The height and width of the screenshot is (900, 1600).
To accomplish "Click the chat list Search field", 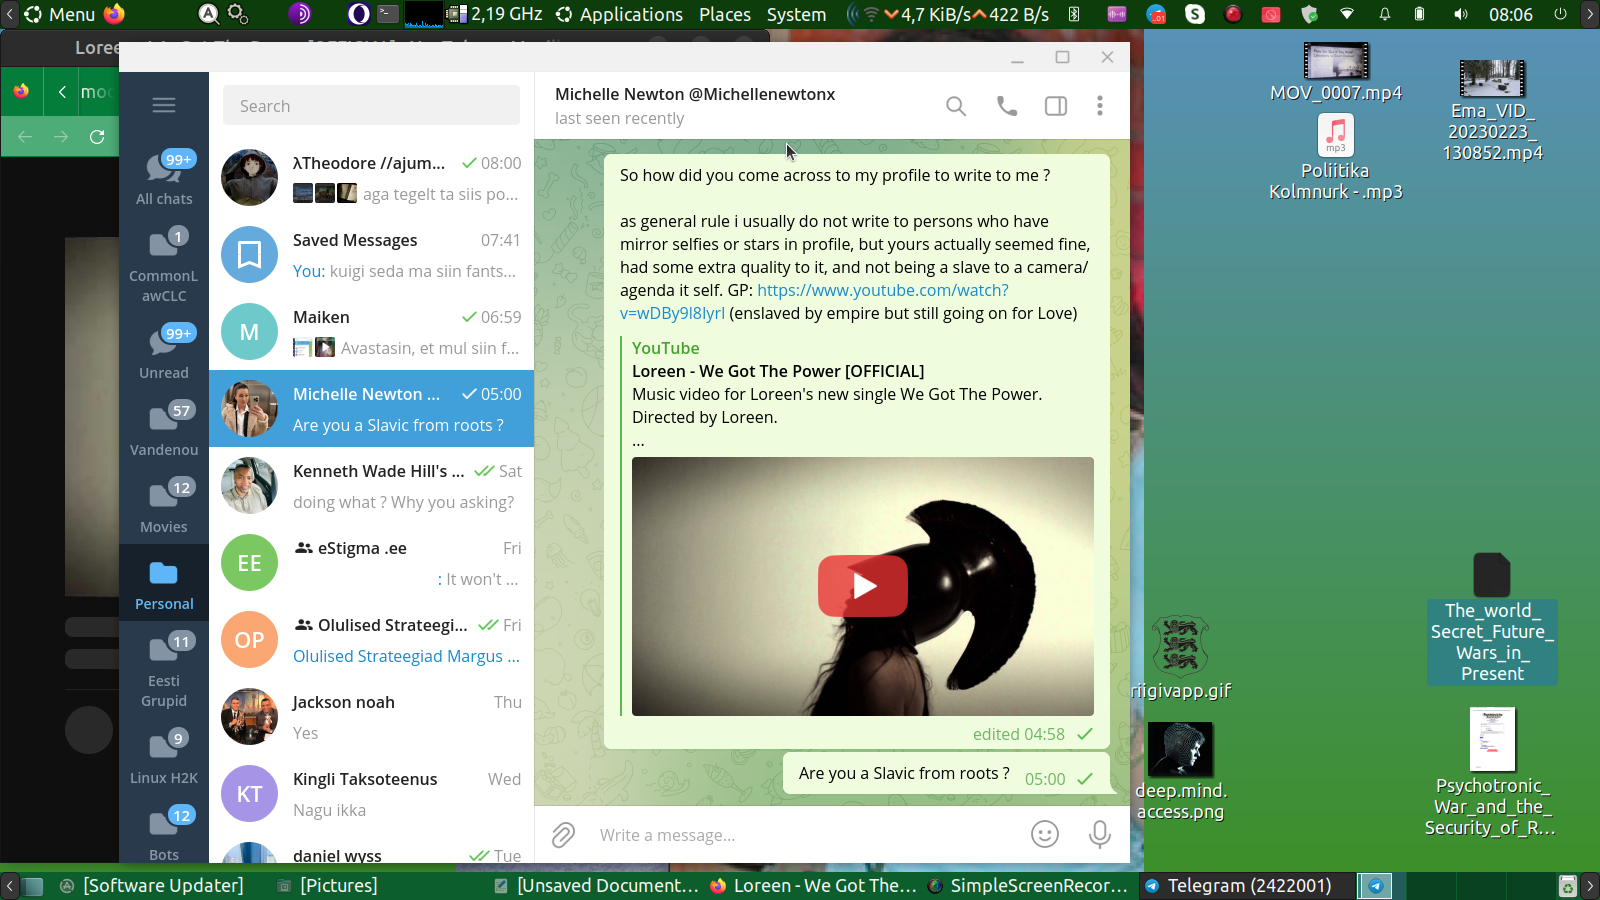I will click(371, 106).
